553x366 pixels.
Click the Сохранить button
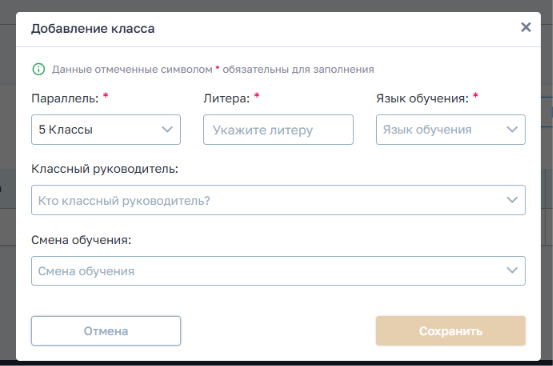451,331
